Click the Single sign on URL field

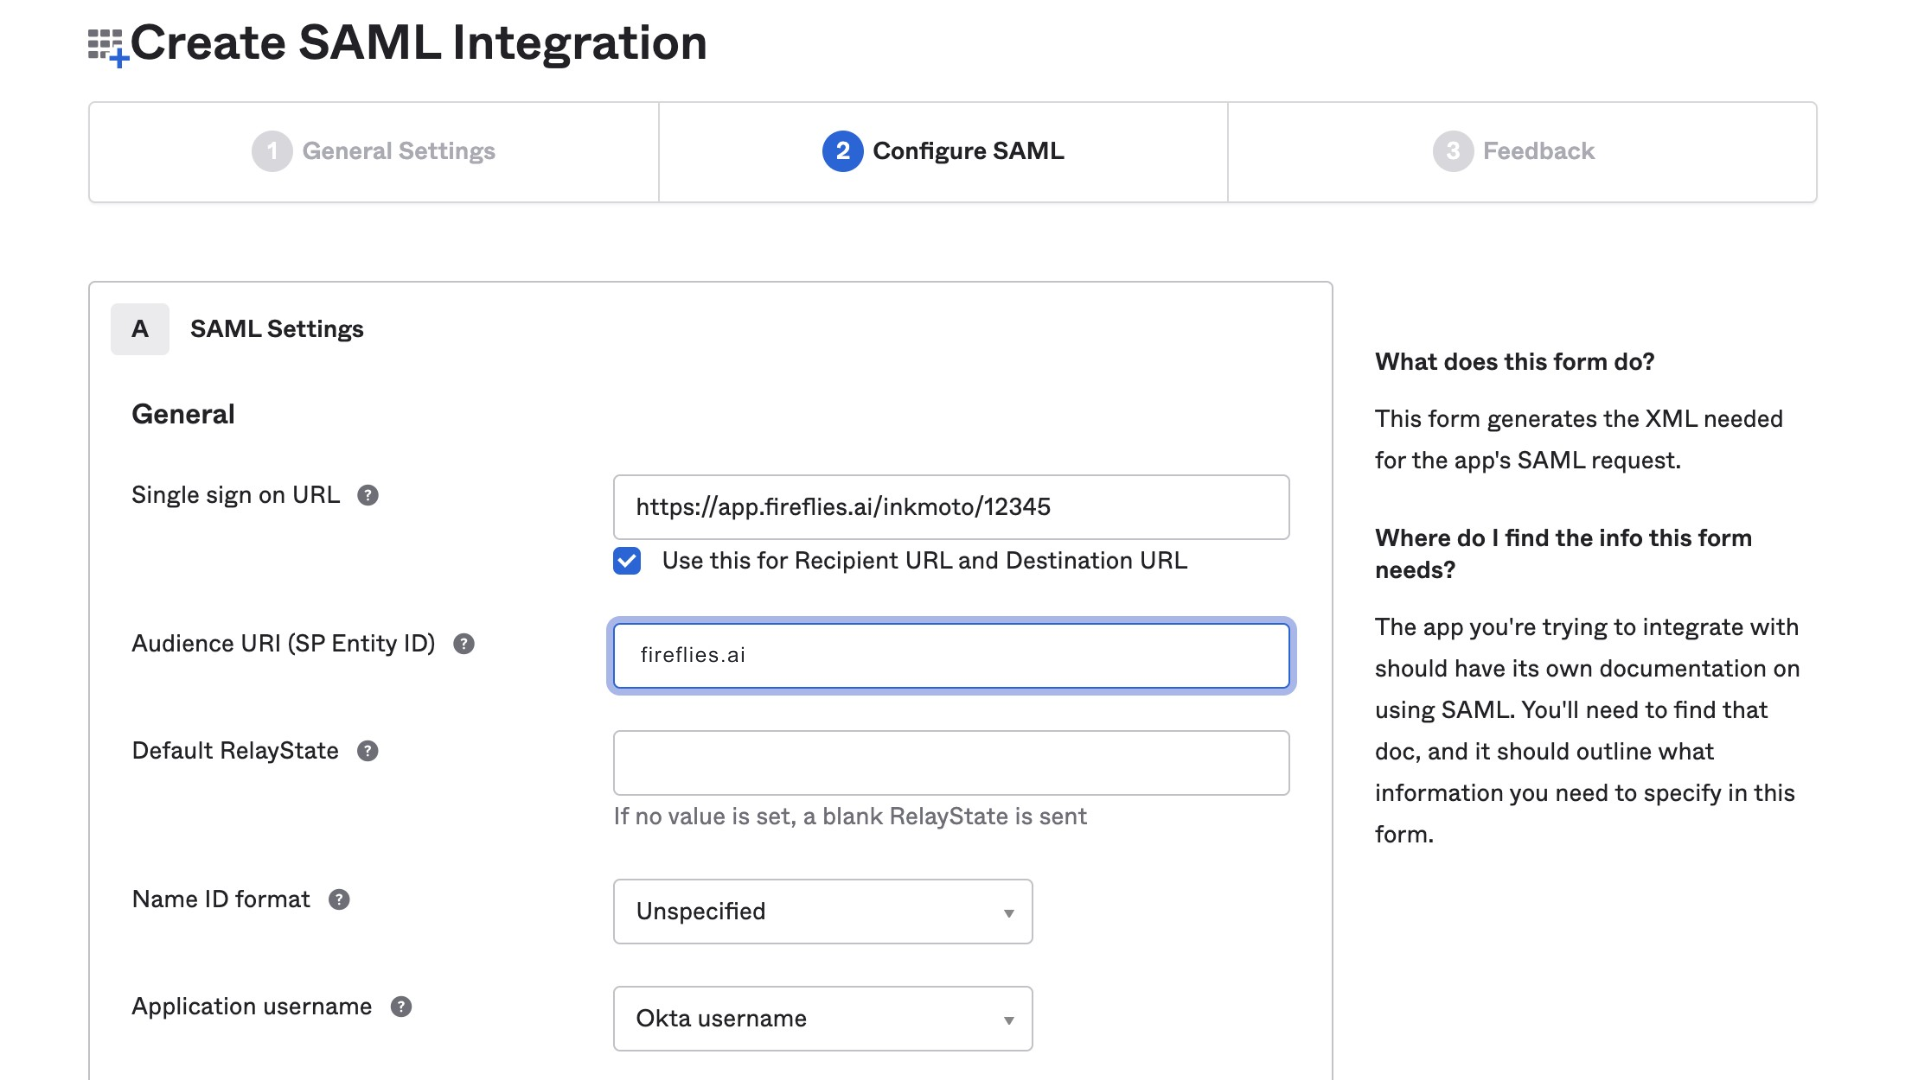[950, 507]
